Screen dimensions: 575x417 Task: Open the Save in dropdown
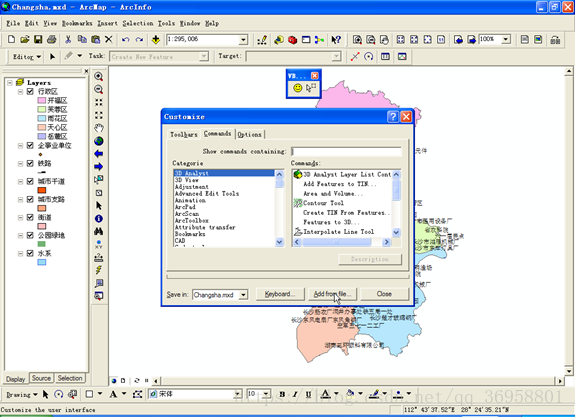click(243, 295)
